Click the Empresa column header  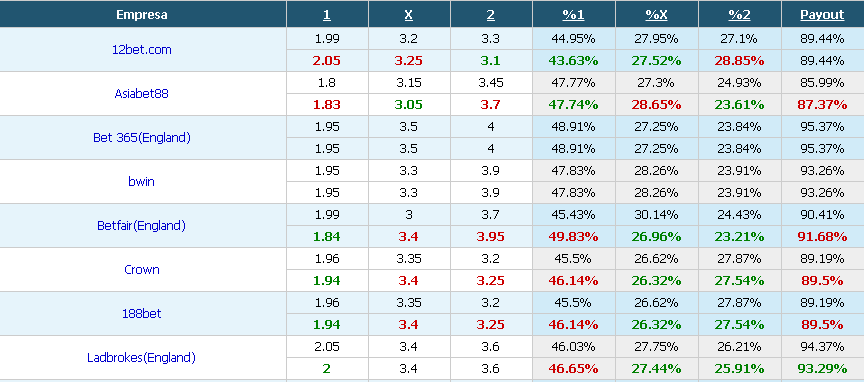(142, 15)
